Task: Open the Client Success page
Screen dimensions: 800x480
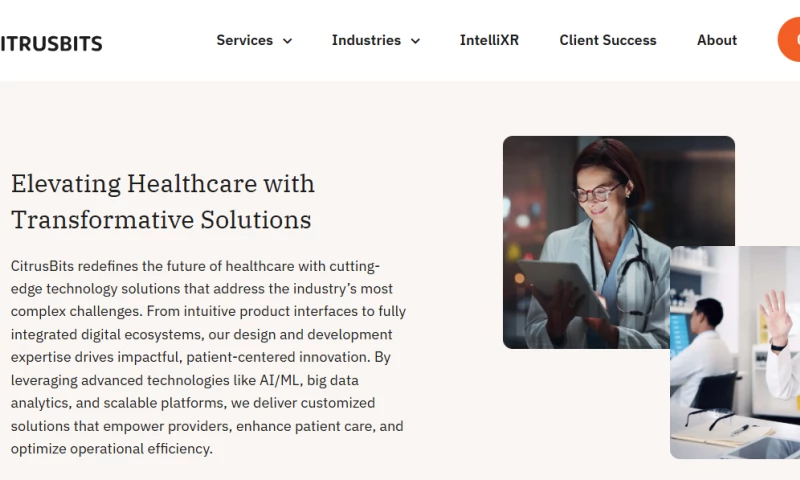Action: tap(608, 40)
